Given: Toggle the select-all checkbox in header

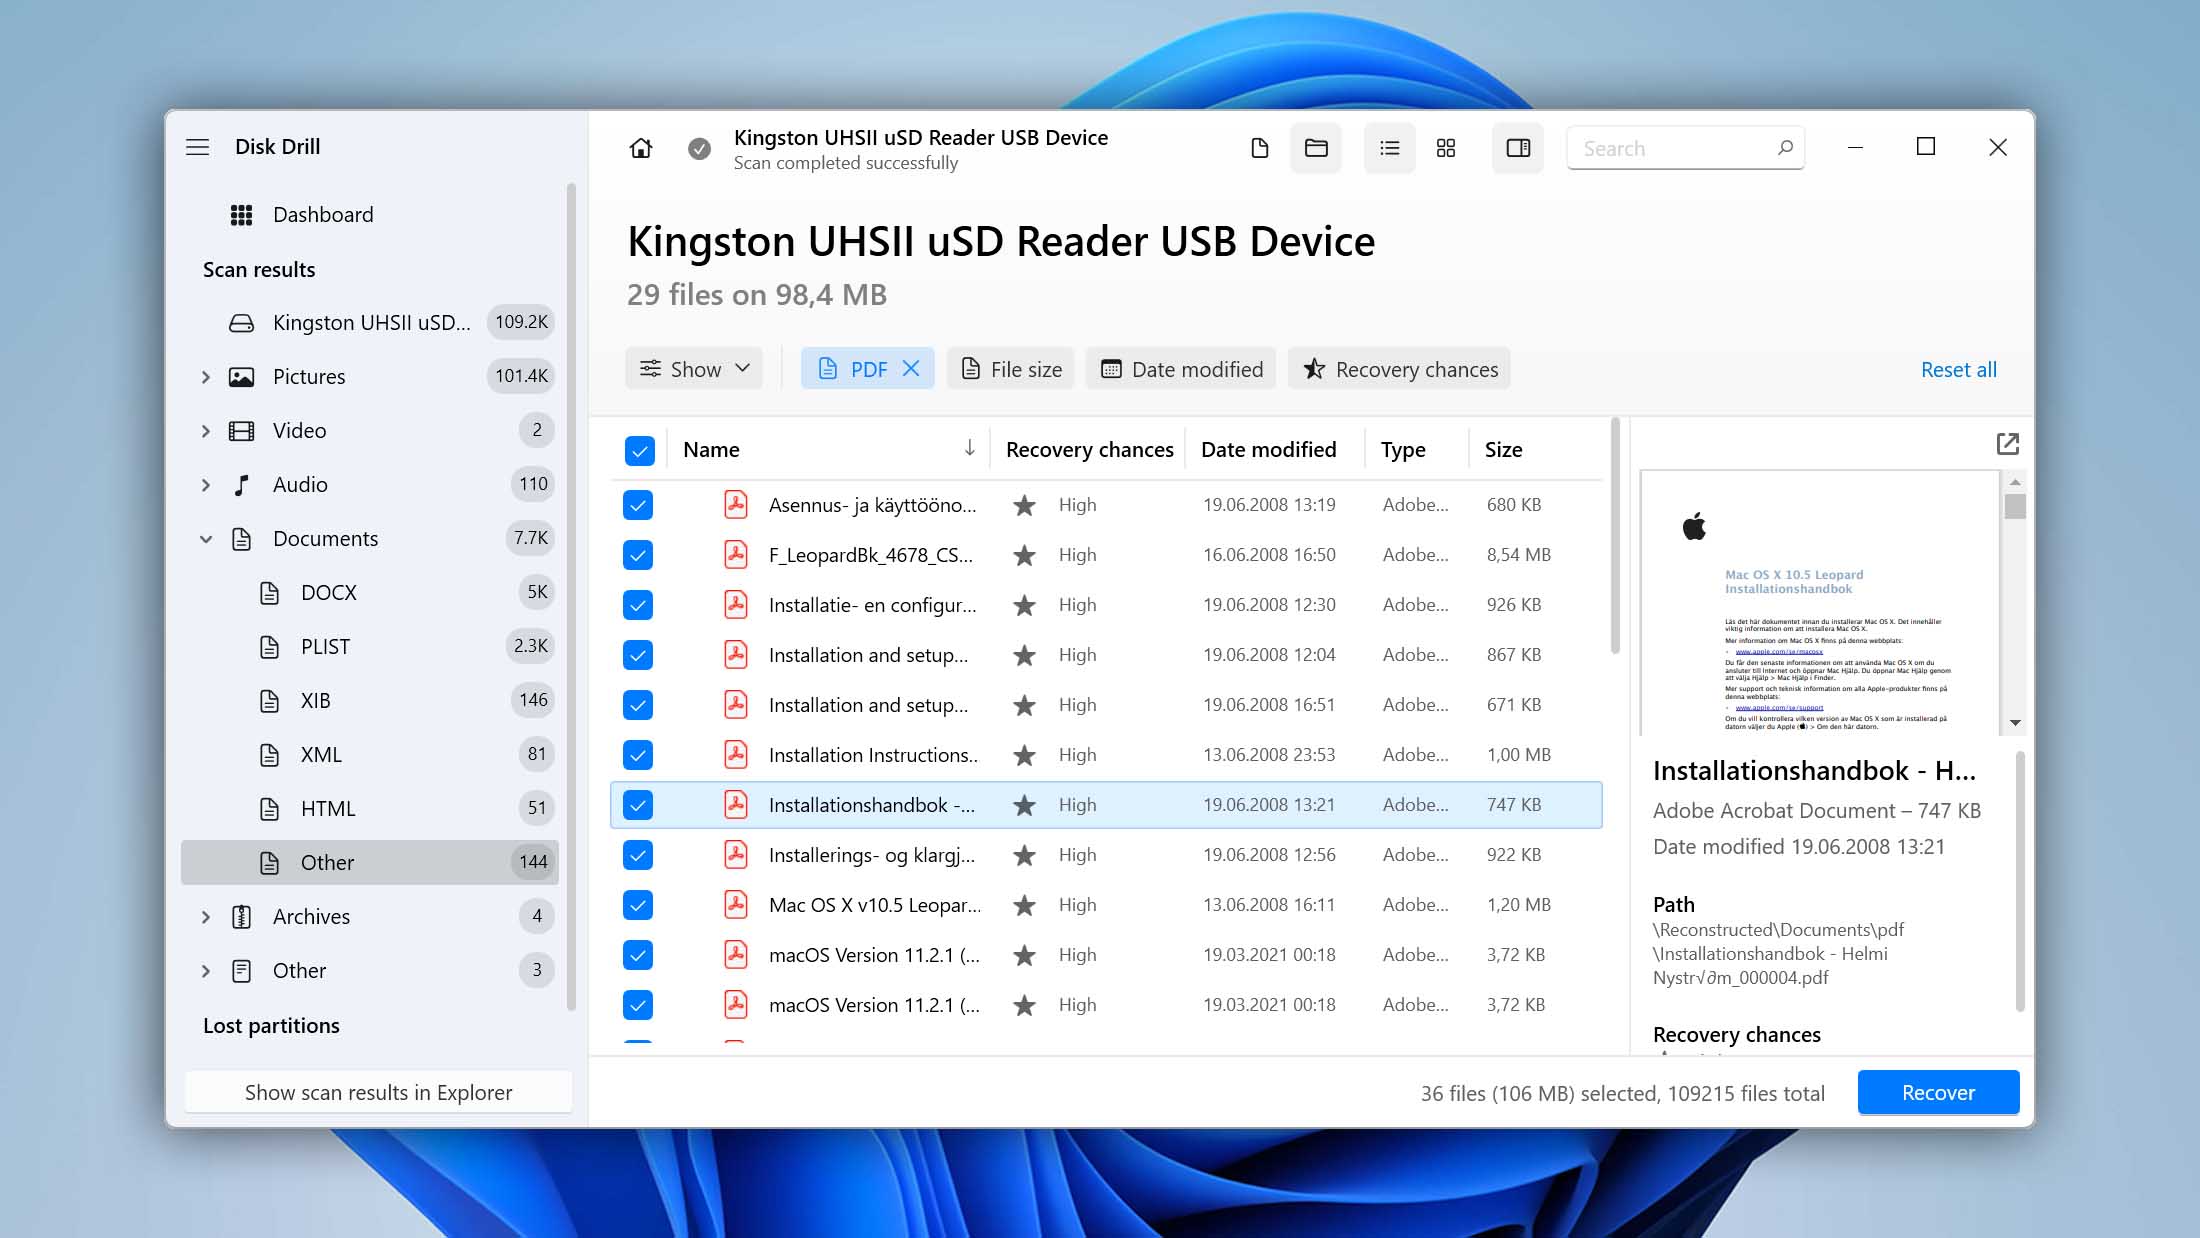Looking at the screenshot, I should coord(639,450).
